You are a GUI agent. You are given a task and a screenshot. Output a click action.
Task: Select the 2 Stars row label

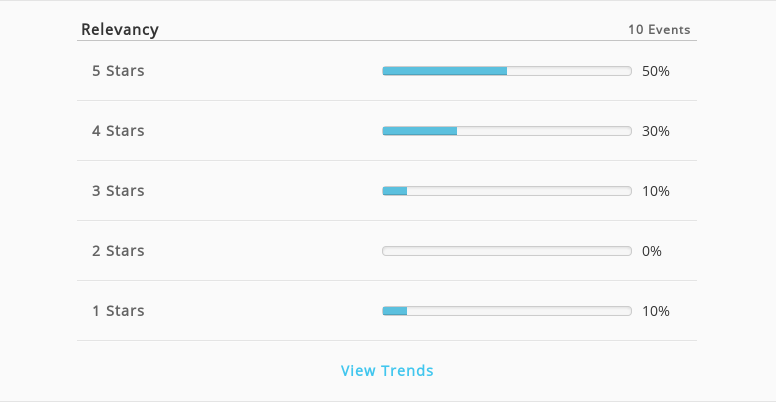click(x=118, y=251)
